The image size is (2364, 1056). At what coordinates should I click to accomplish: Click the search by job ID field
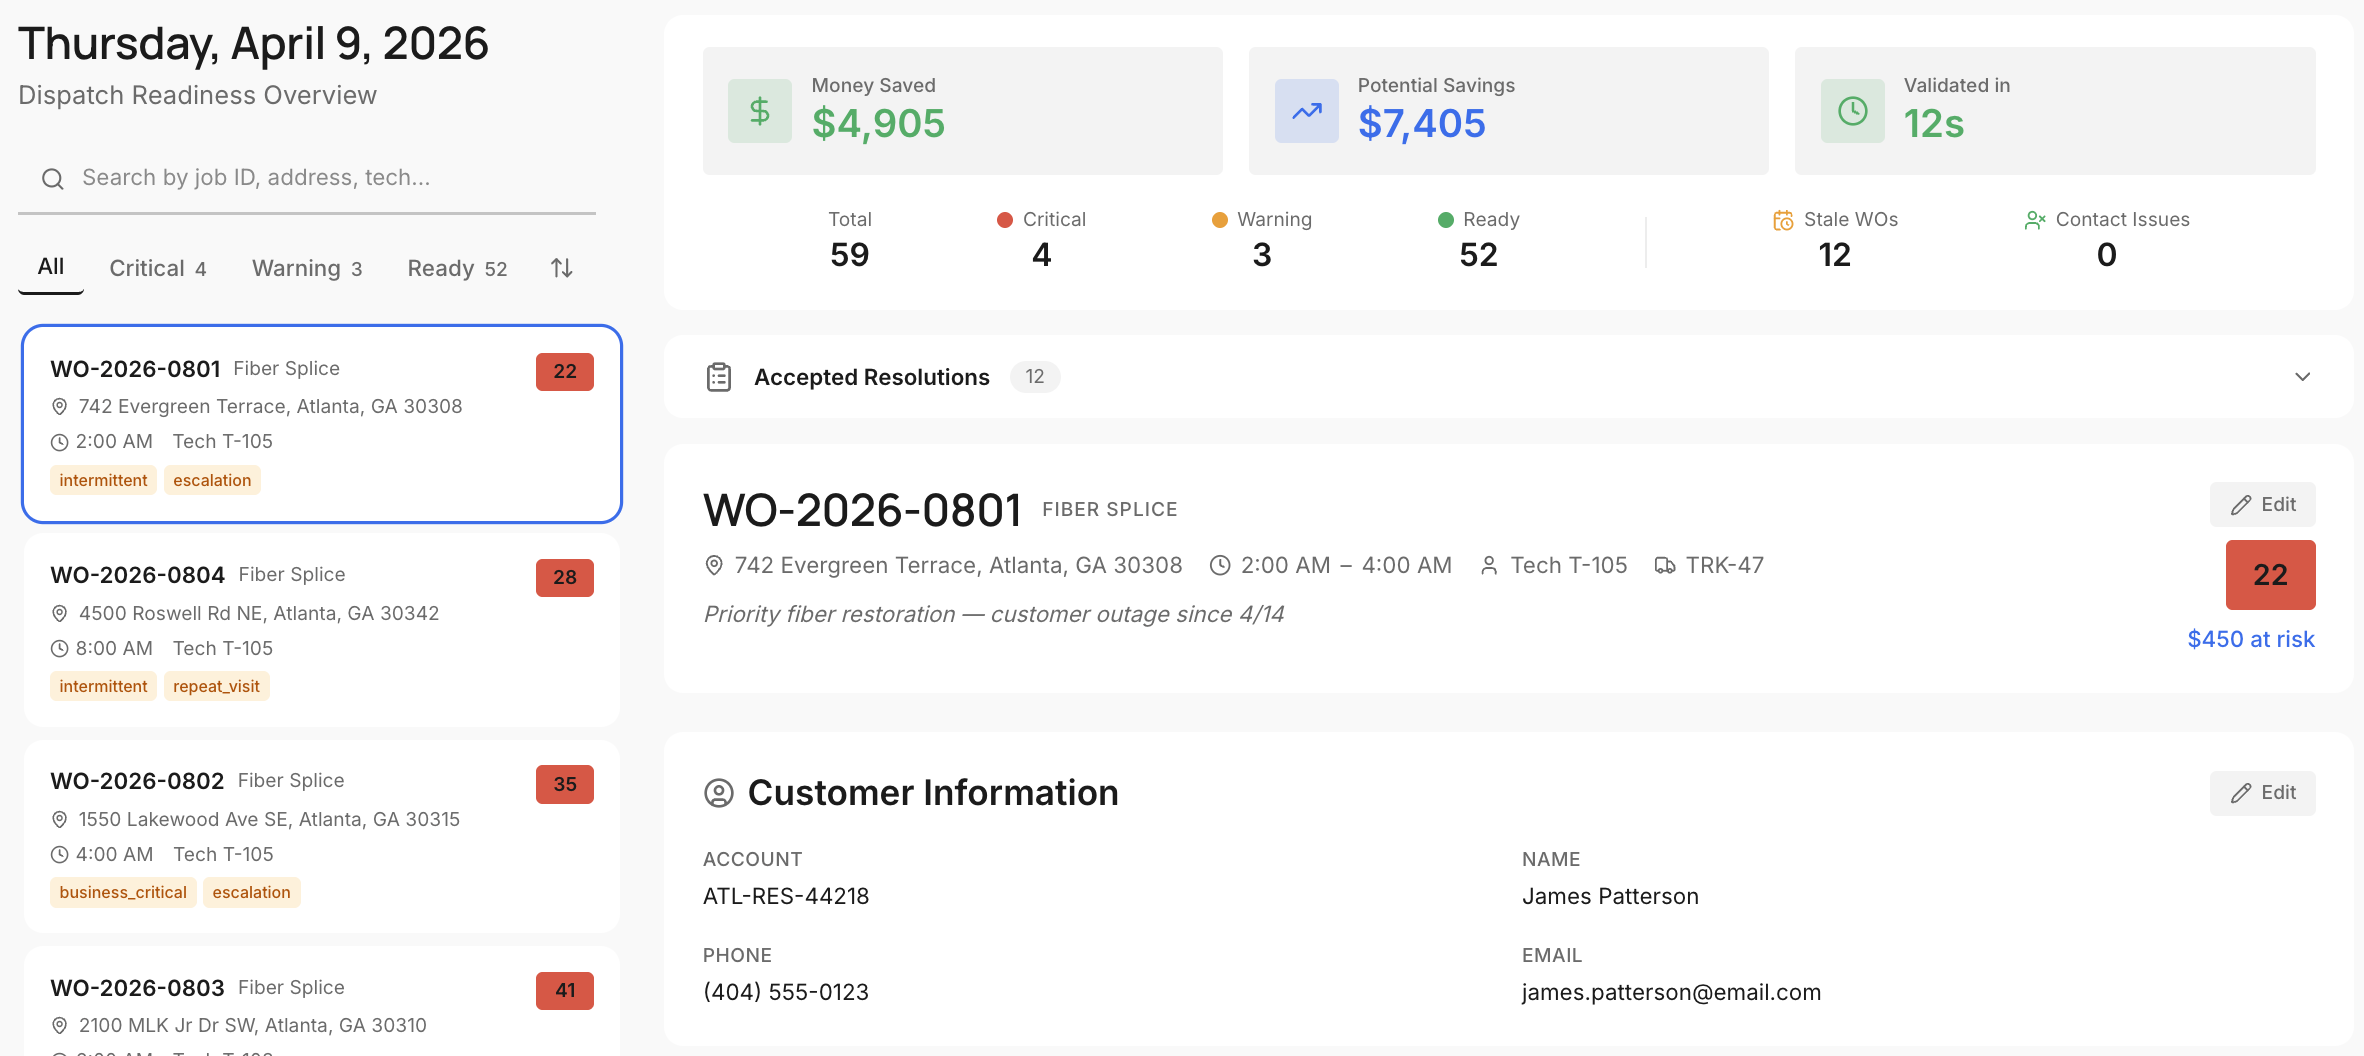pyautogui.click(x=307, y=178)
